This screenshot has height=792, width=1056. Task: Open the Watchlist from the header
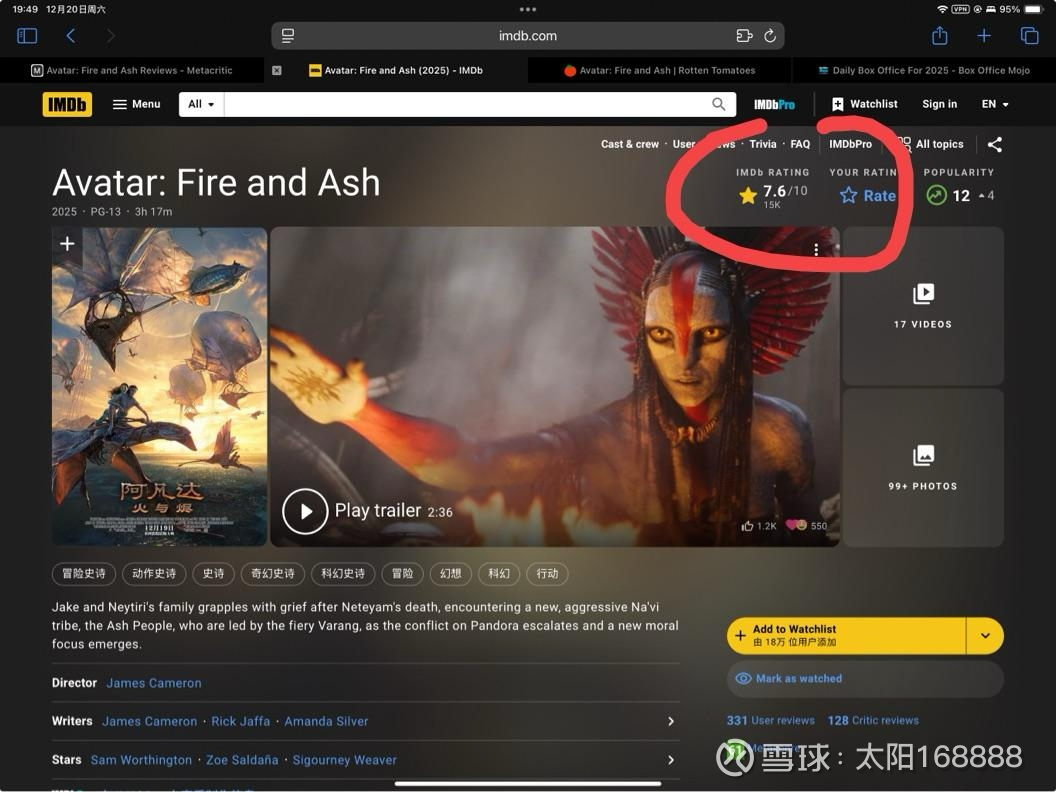click(865, 104)
